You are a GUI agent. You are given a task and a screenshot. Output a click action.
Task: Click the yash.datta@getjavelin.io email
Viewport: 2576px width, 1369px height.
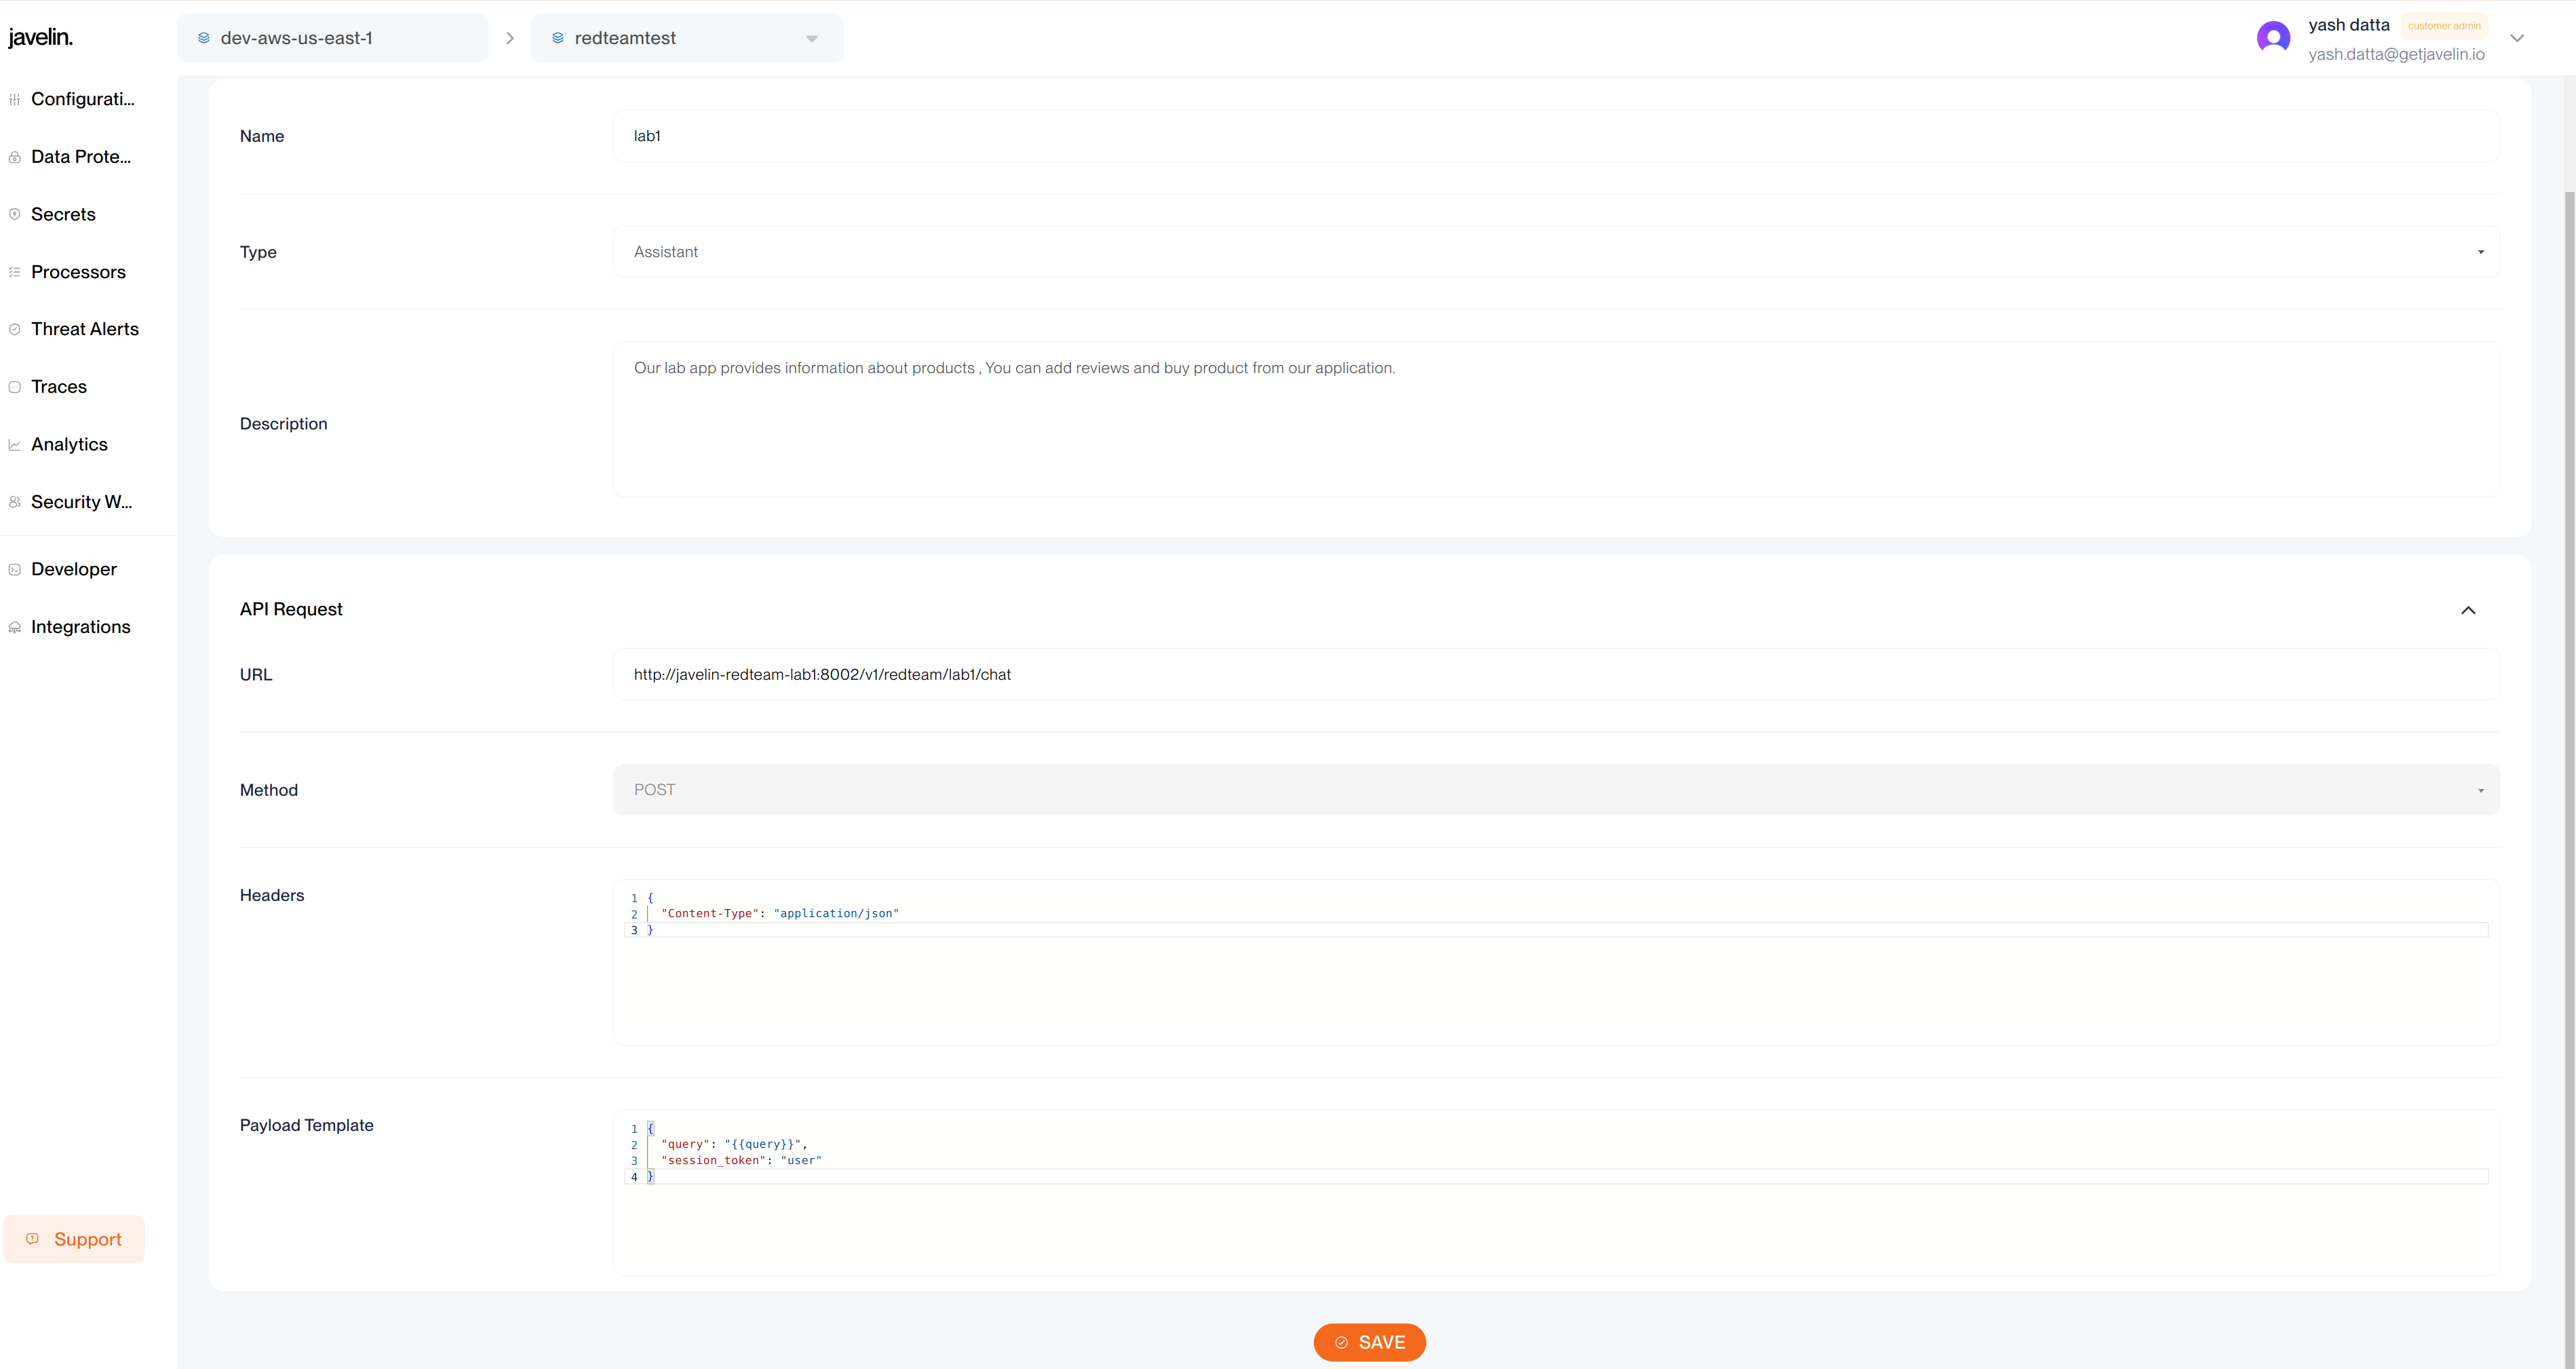[x=2396, y=54]
